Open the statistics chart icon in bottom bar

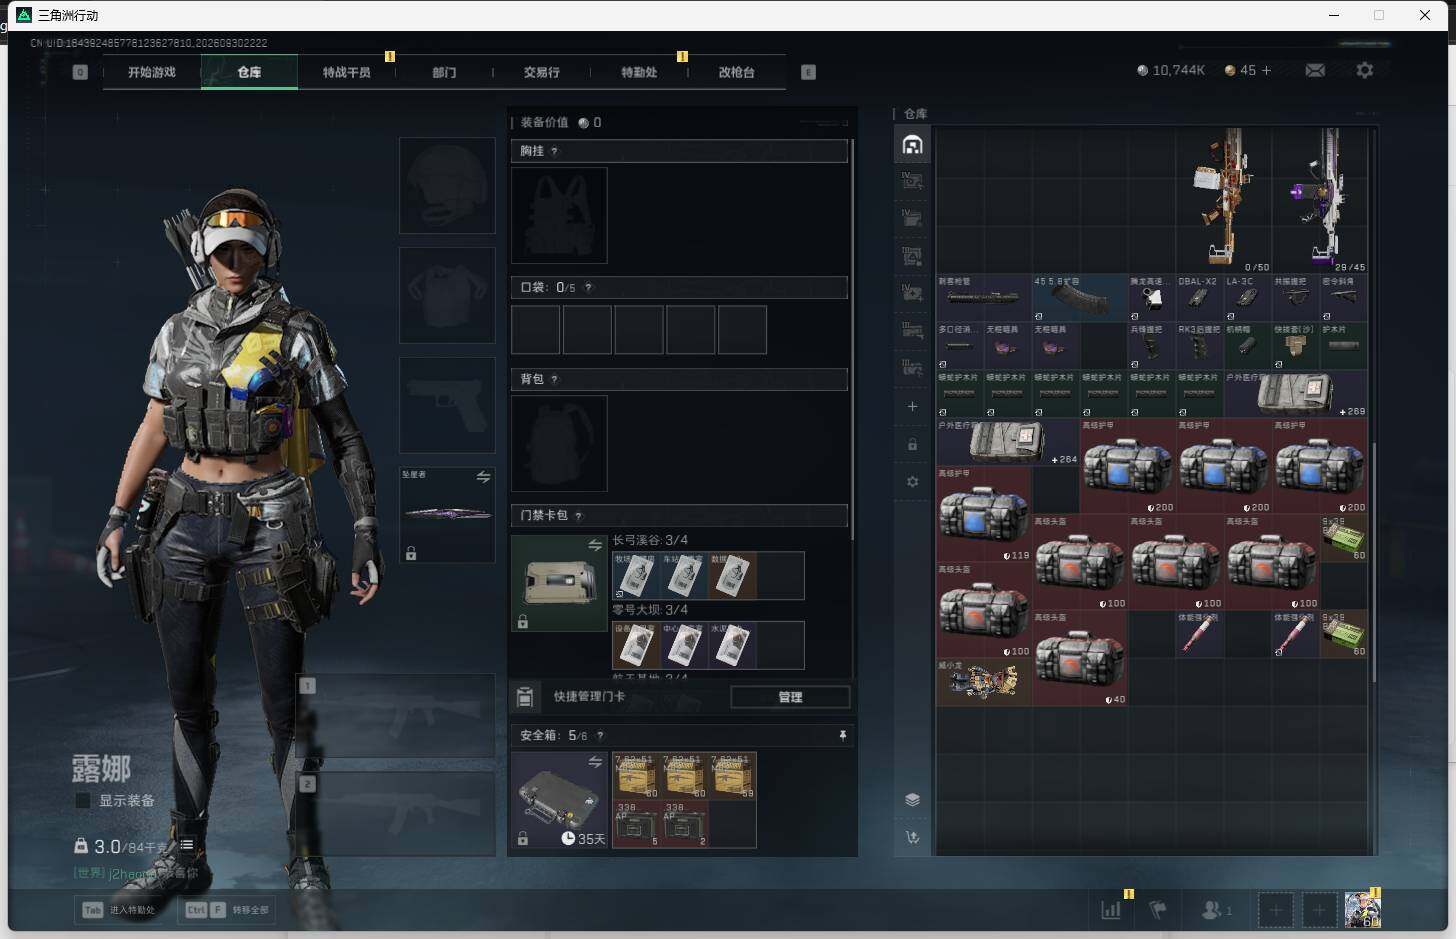click(1111, 910)
